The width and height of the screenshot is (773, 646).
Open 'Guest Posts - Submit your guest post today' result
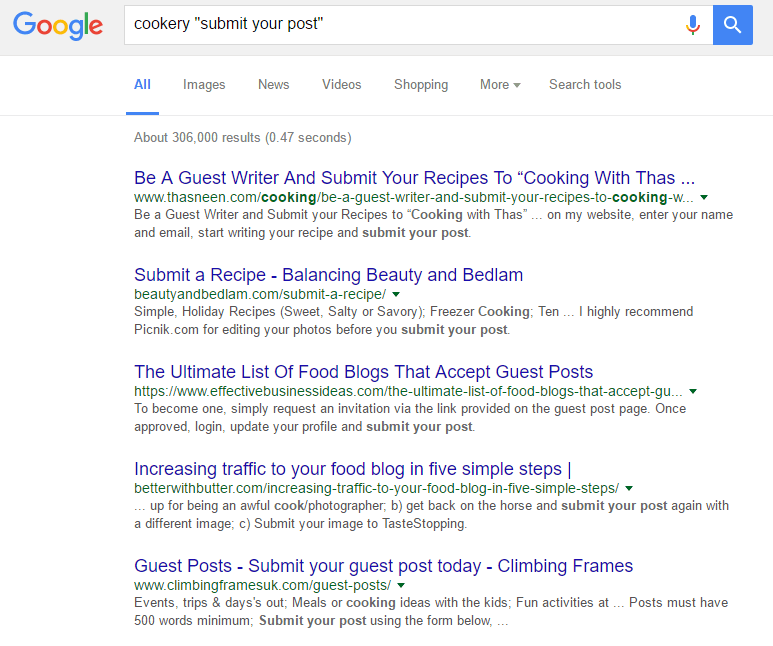tap(383, 566)
